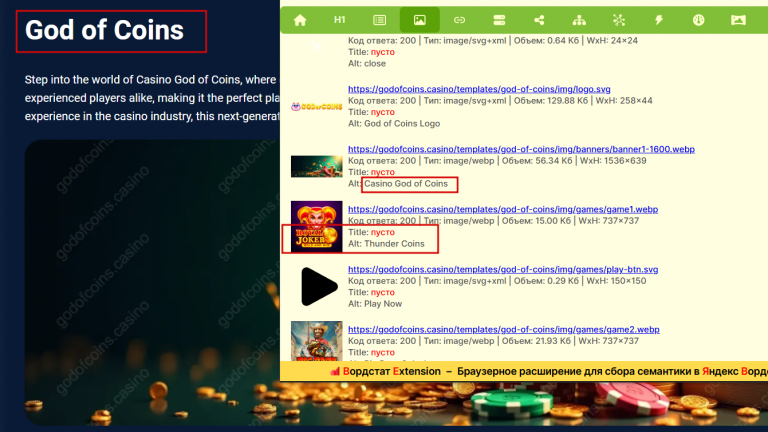
Task: Click the God of Coins page heading
Action: pyautogui.click(x=104, y=30)
